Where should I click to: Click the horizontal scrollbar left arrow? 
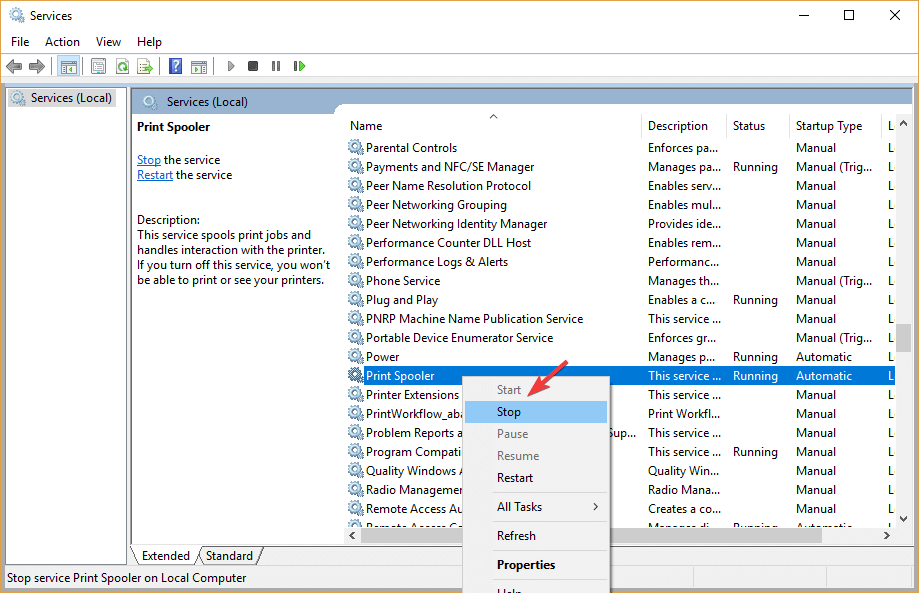pos(352,535)
